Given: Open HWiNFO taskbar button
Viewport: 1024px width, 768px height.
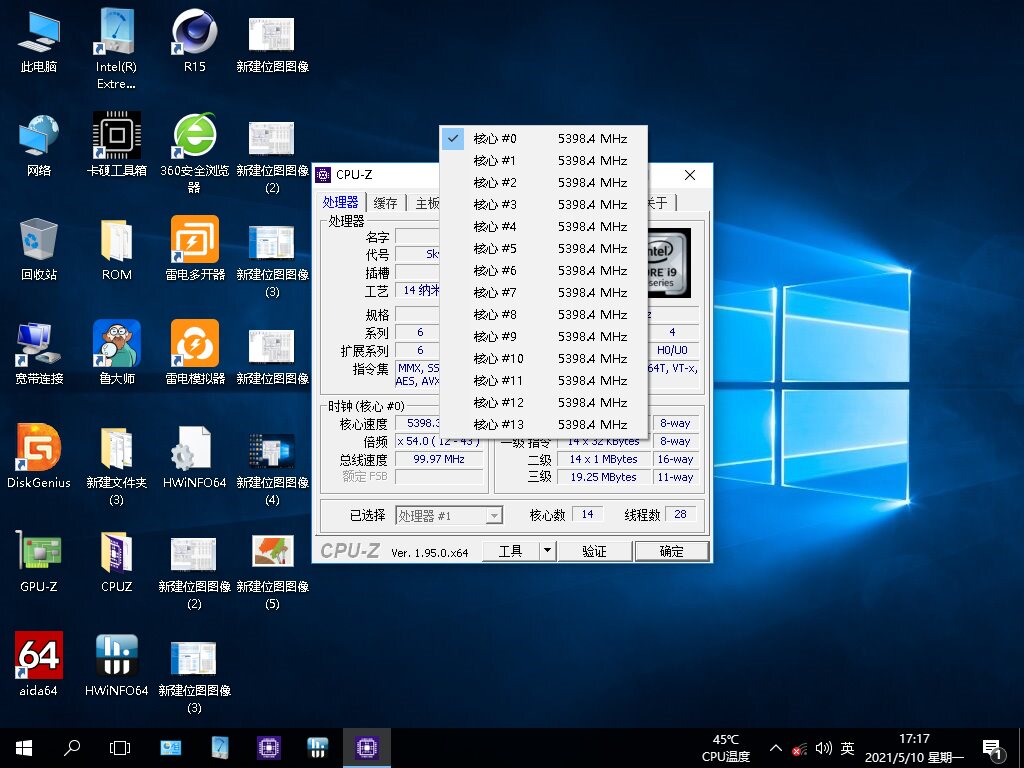Looking at the screenshot, I should tap(317, 748).
